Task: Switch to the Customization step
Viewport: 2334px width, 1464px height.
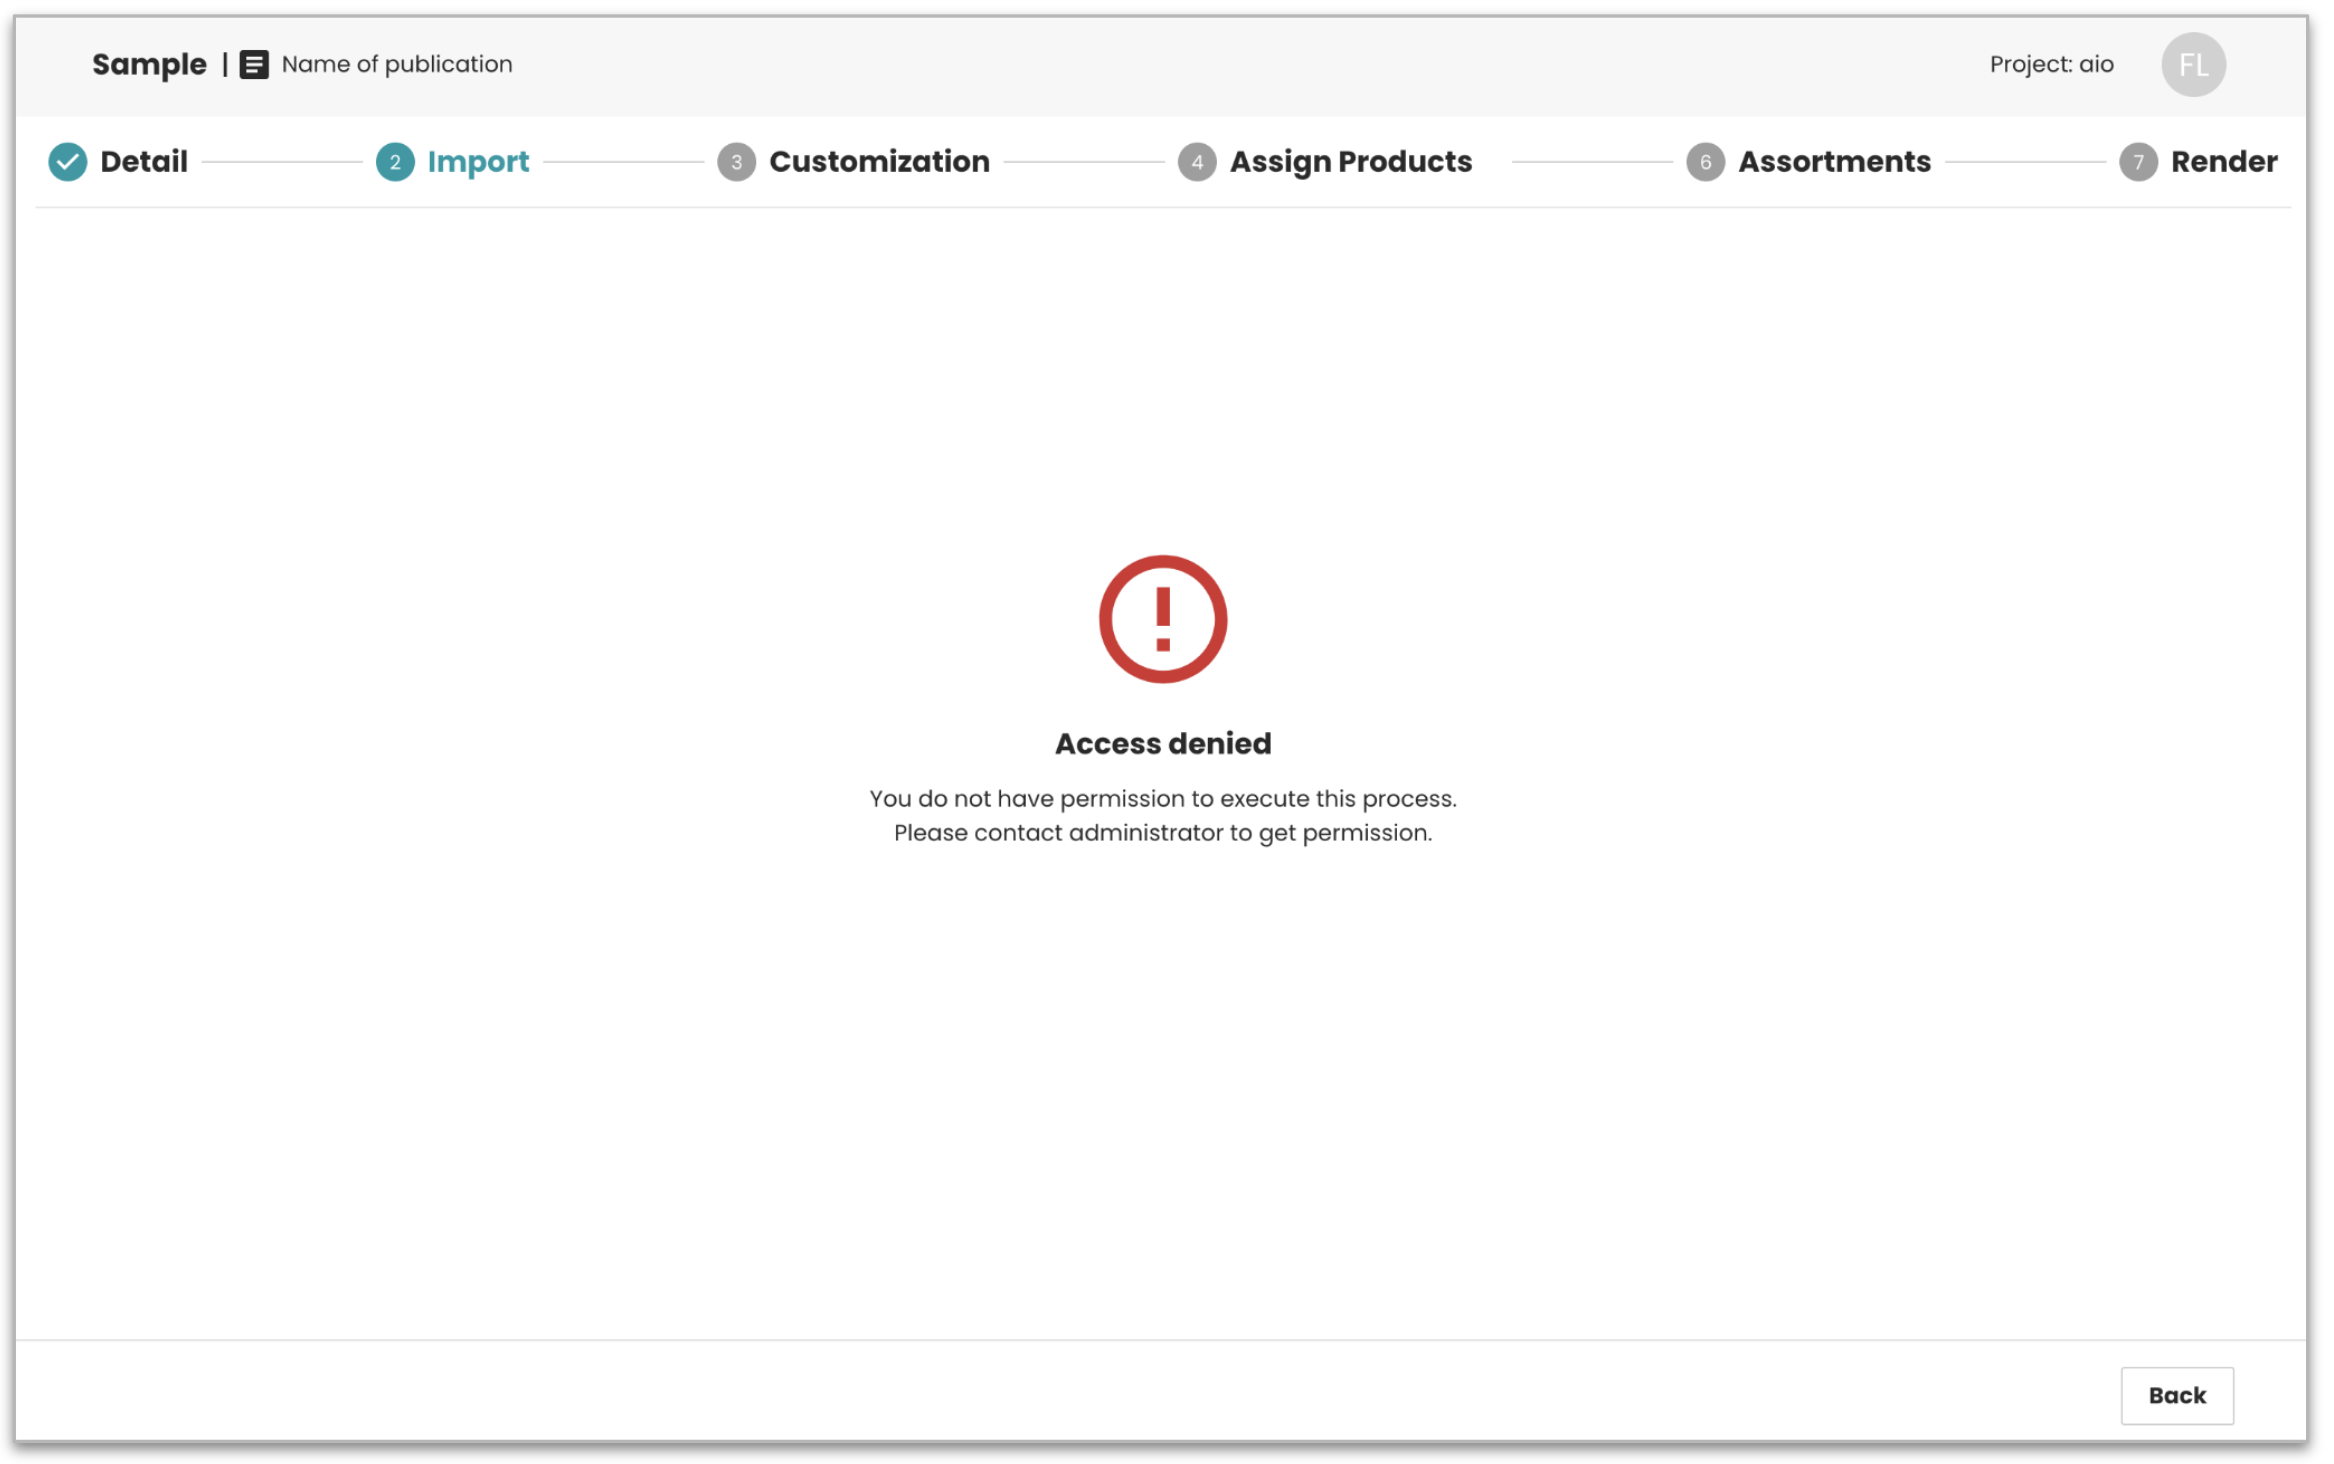Action: (x=879, y=162)
